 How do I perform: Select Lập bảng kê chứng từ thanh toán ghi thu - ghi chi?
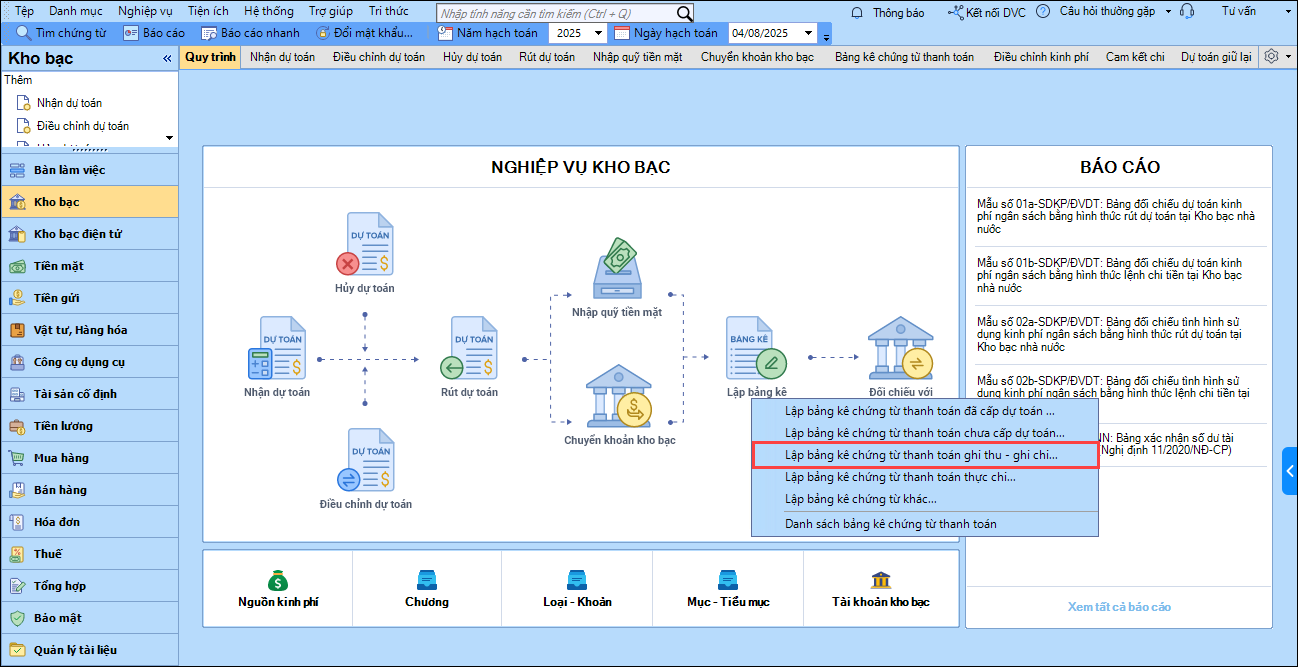925,454
